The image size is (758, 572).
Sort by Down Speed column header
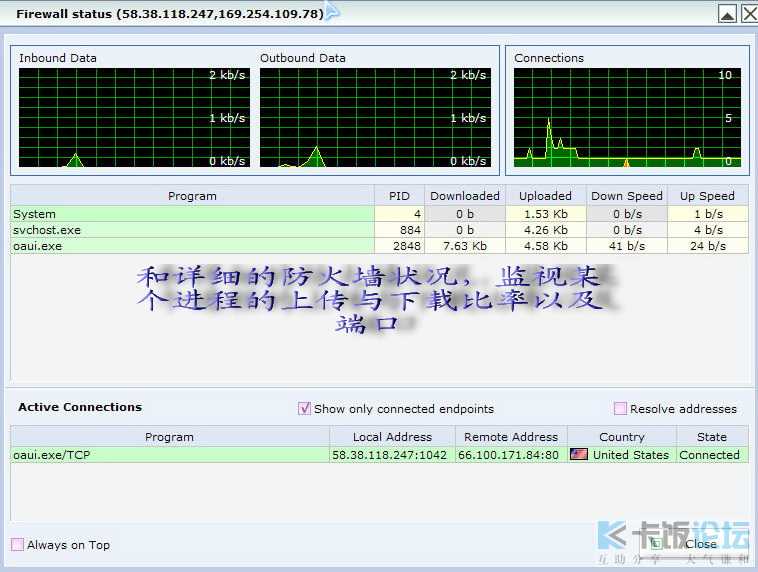coord(627,196)
